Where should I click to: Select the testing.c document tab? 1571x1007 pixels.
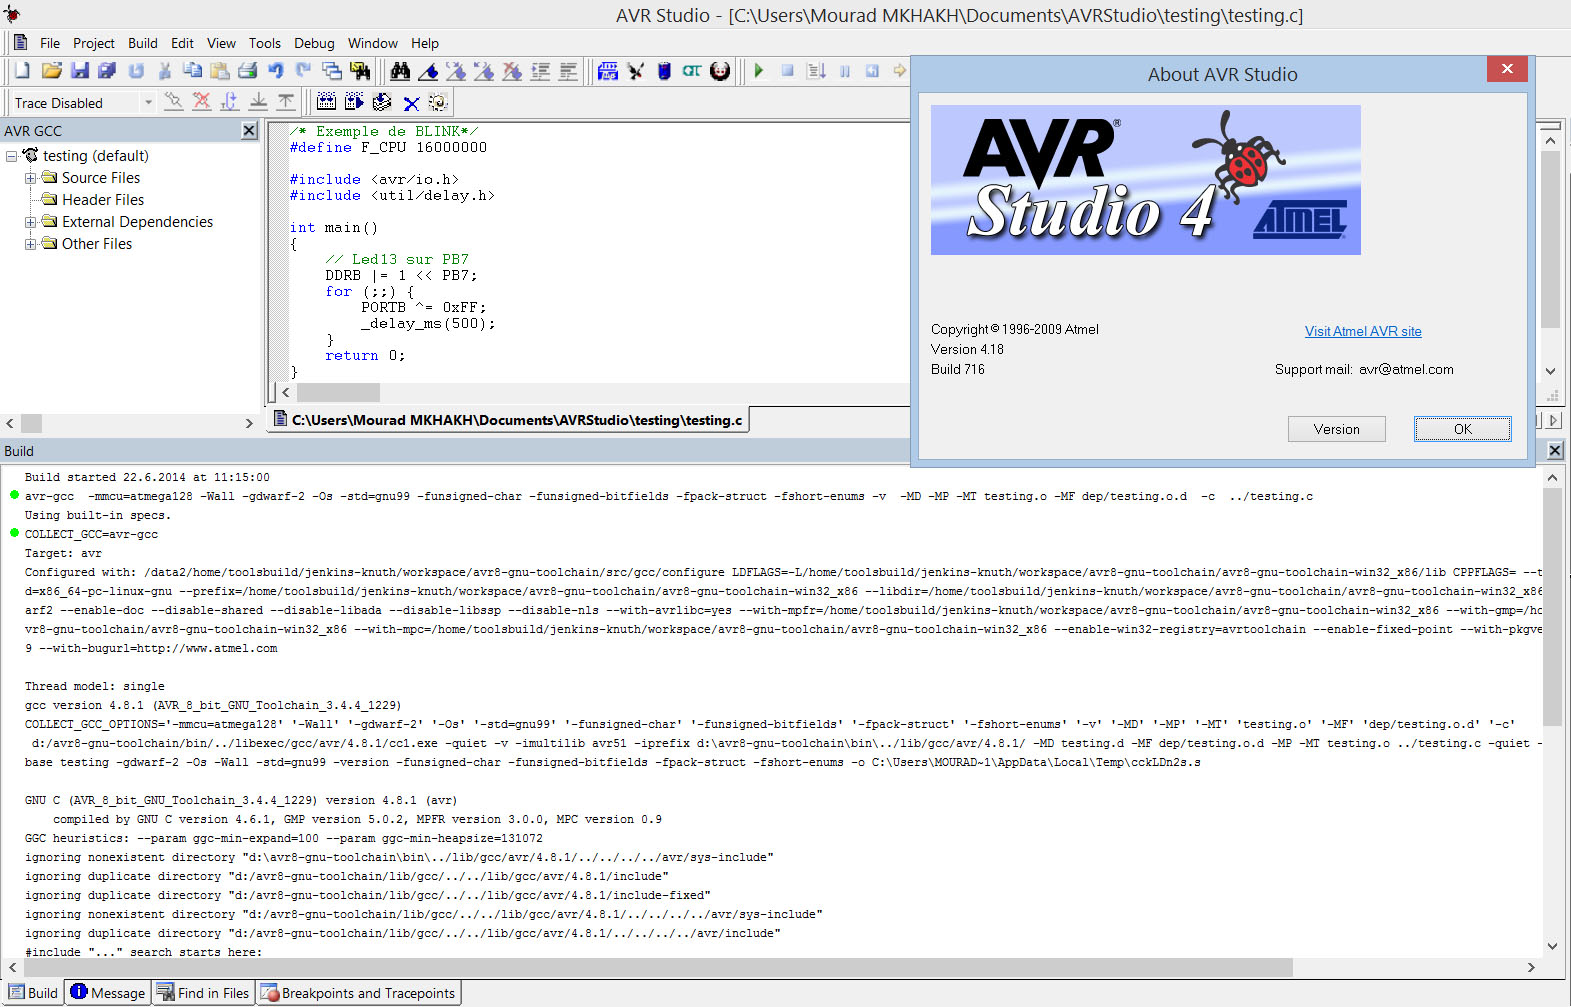click(x=509, y=420)
